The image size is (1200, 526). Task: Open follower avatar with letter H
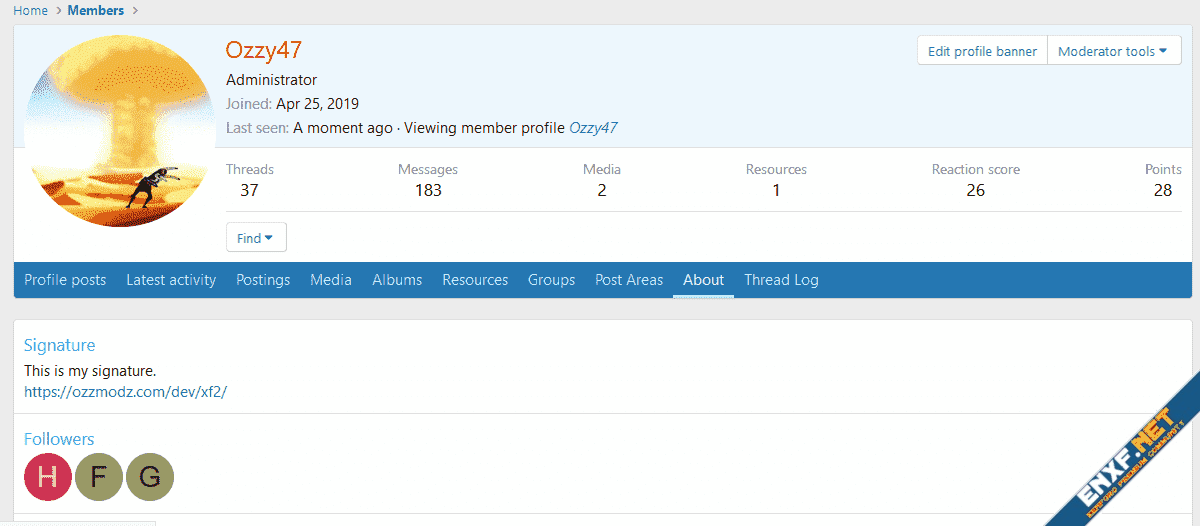(48, 477)
